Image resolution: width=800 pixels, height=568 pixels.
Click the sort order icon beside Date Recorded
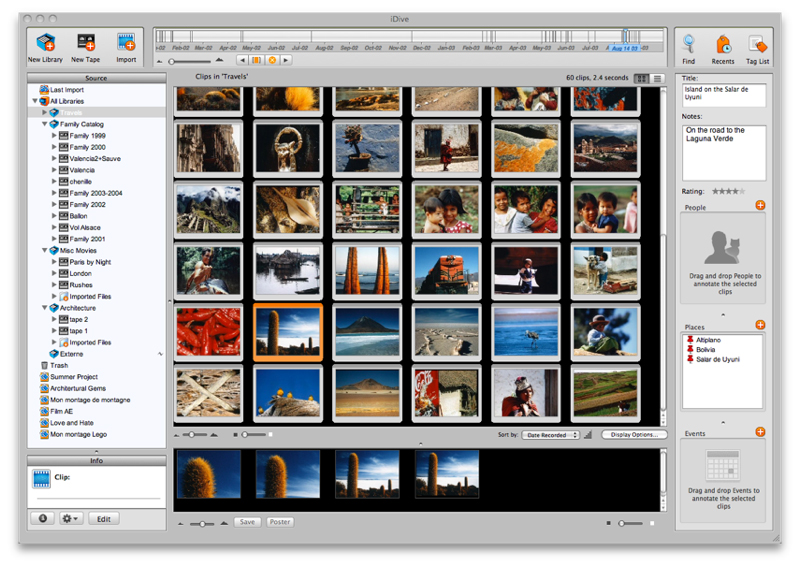pyautogui.click(x=588, y=435)
